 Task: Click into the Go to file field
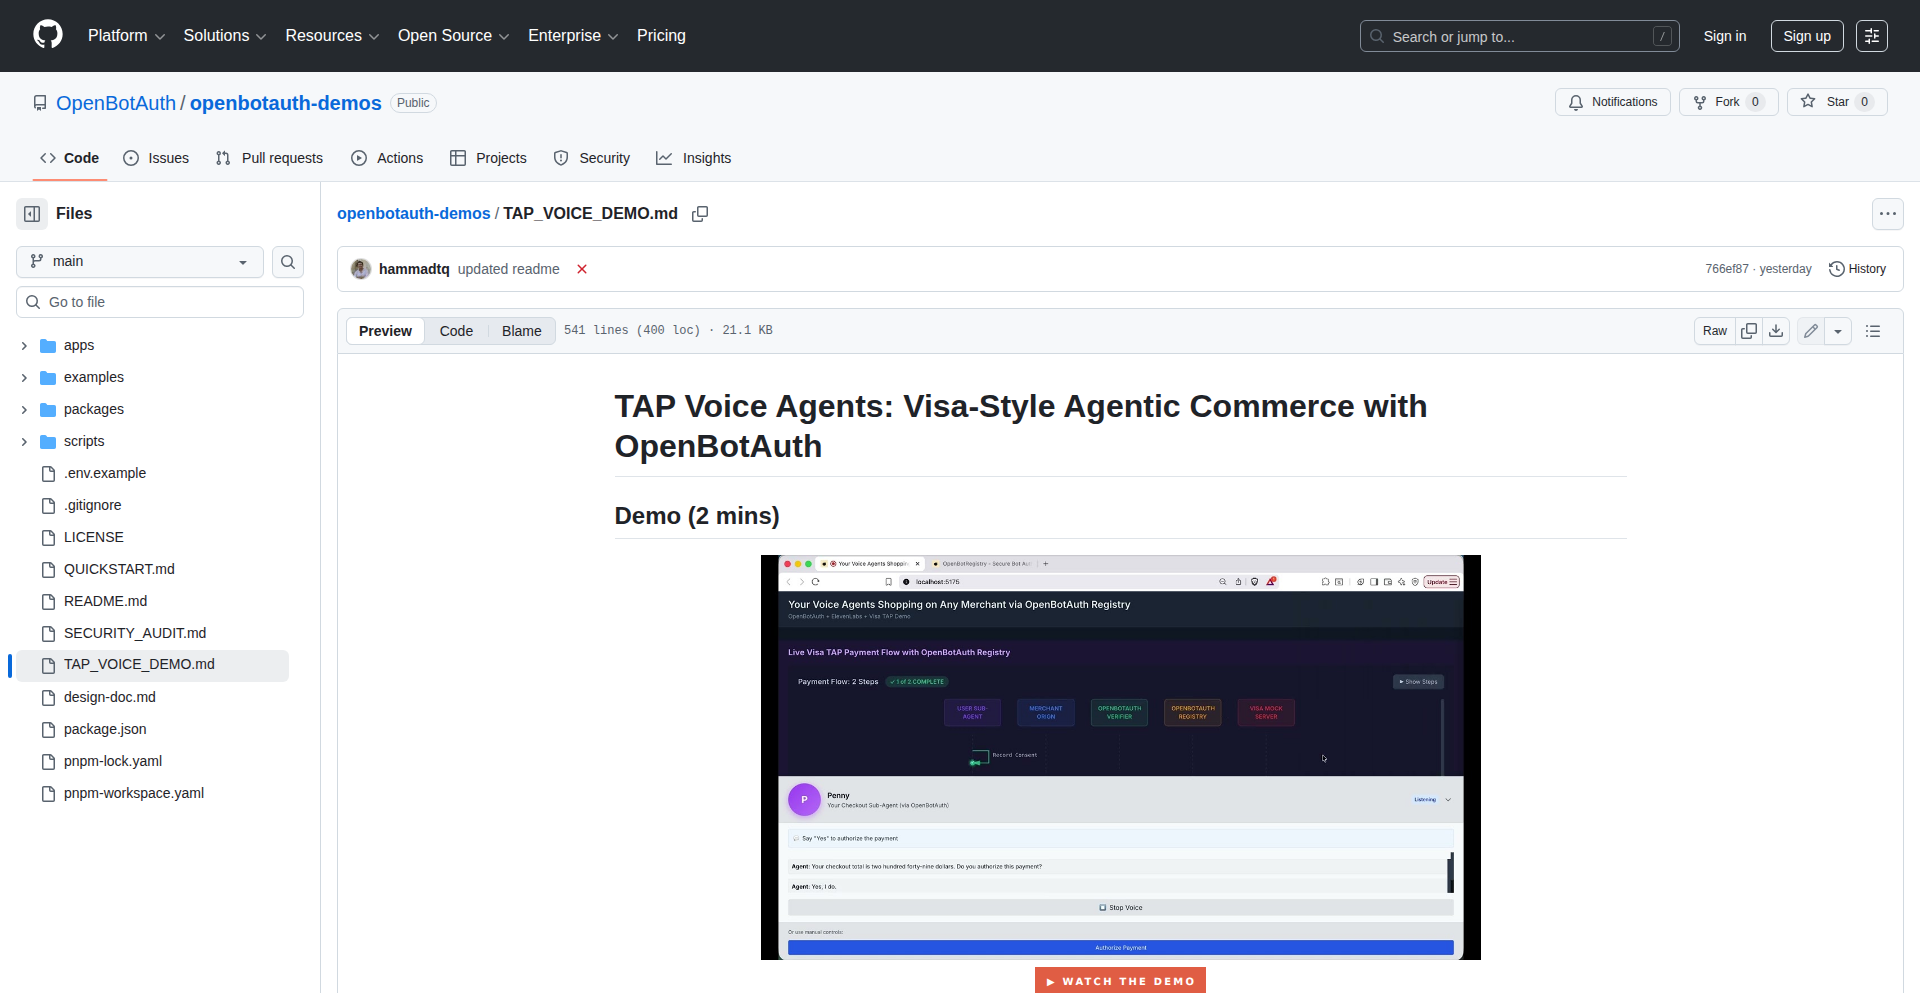click(159, 301)
